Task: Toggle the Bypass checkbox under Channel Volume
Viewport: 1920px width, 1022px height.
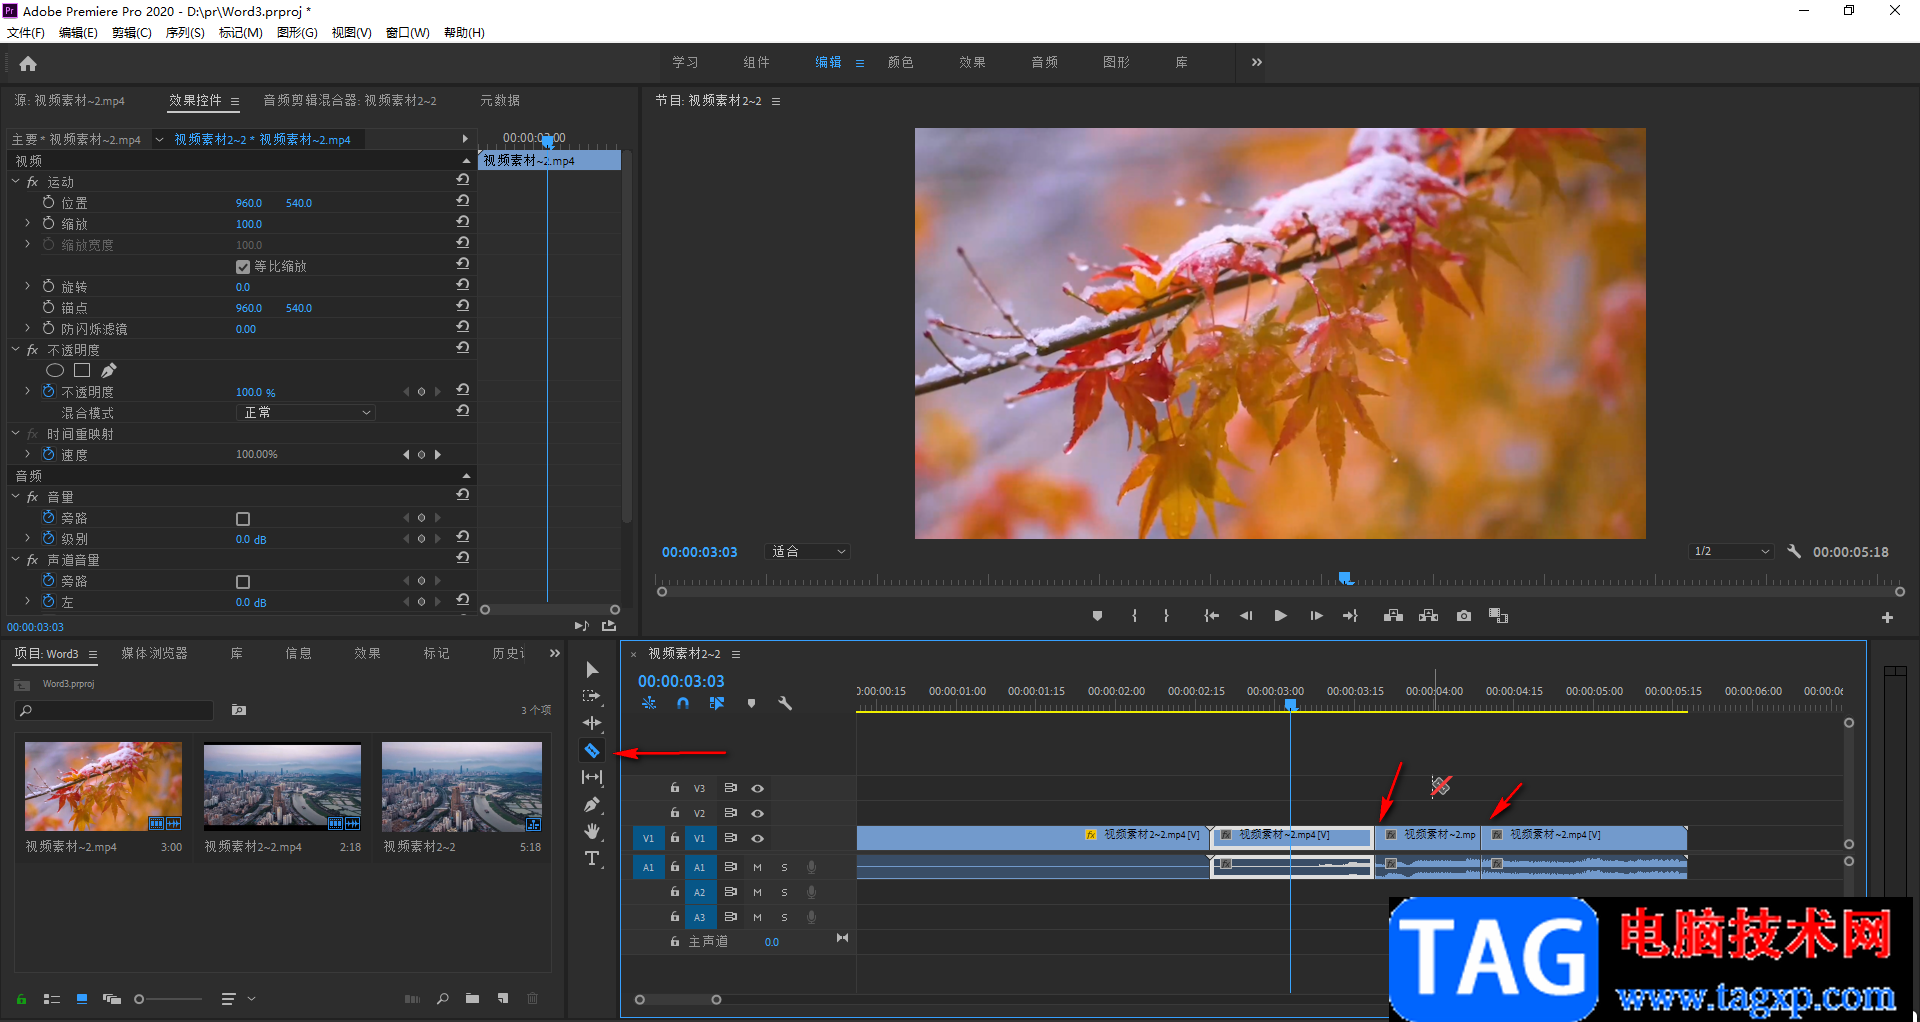Action: click(242, 582)
